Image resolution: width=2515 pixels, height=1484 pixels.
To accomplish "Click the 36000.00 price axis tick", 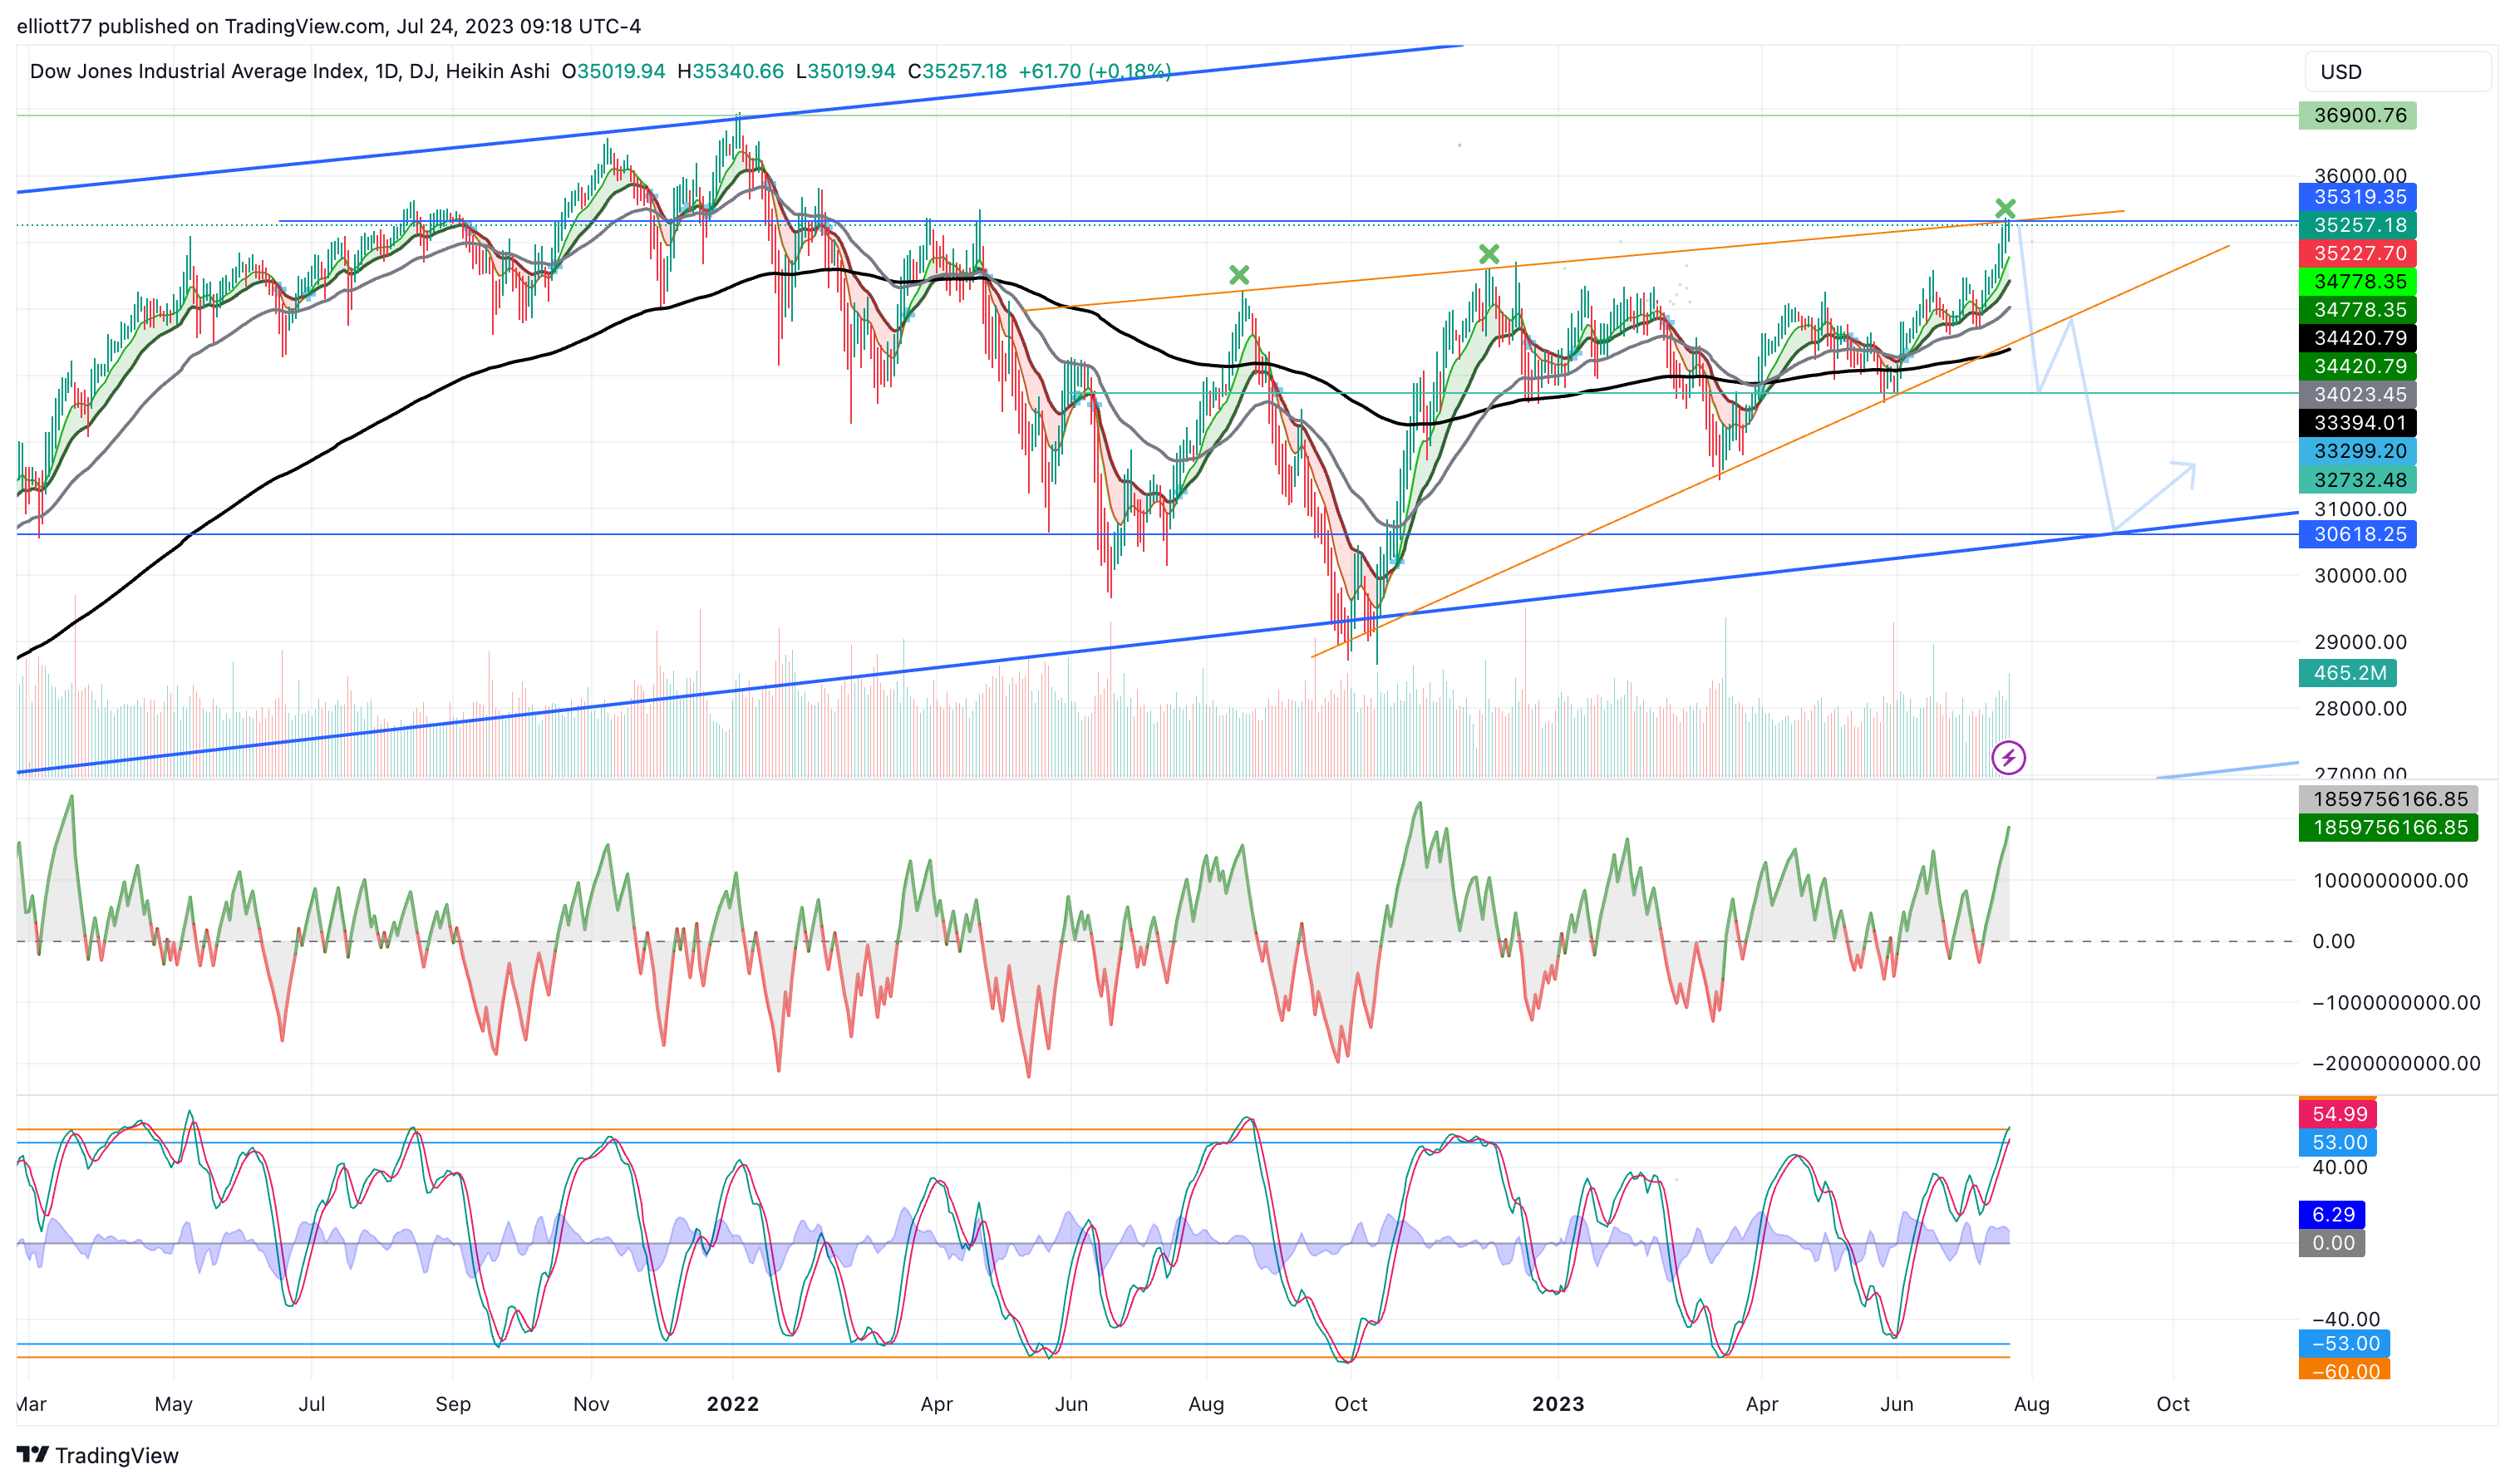I will pos(2360,176).
